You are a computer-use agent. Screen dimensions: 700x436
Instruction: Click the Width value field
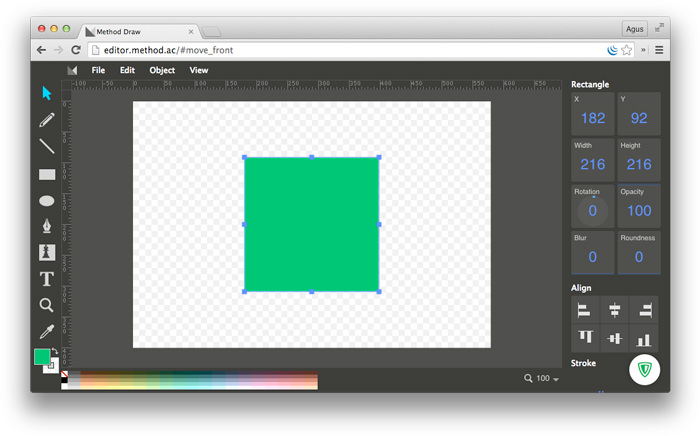(593, 164)
